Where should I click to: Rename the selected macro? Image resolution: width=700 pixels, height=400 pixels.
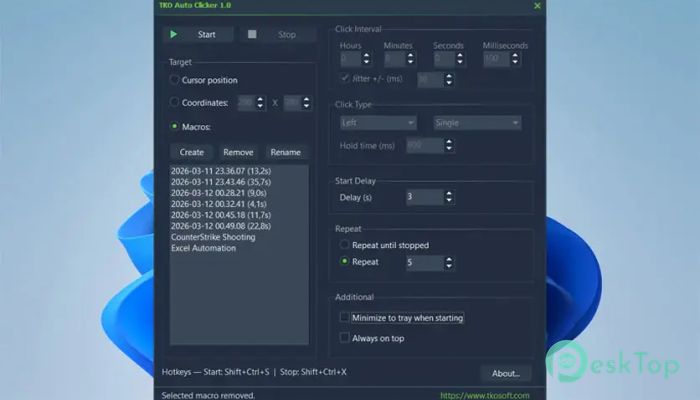click(x=285, y=152)
